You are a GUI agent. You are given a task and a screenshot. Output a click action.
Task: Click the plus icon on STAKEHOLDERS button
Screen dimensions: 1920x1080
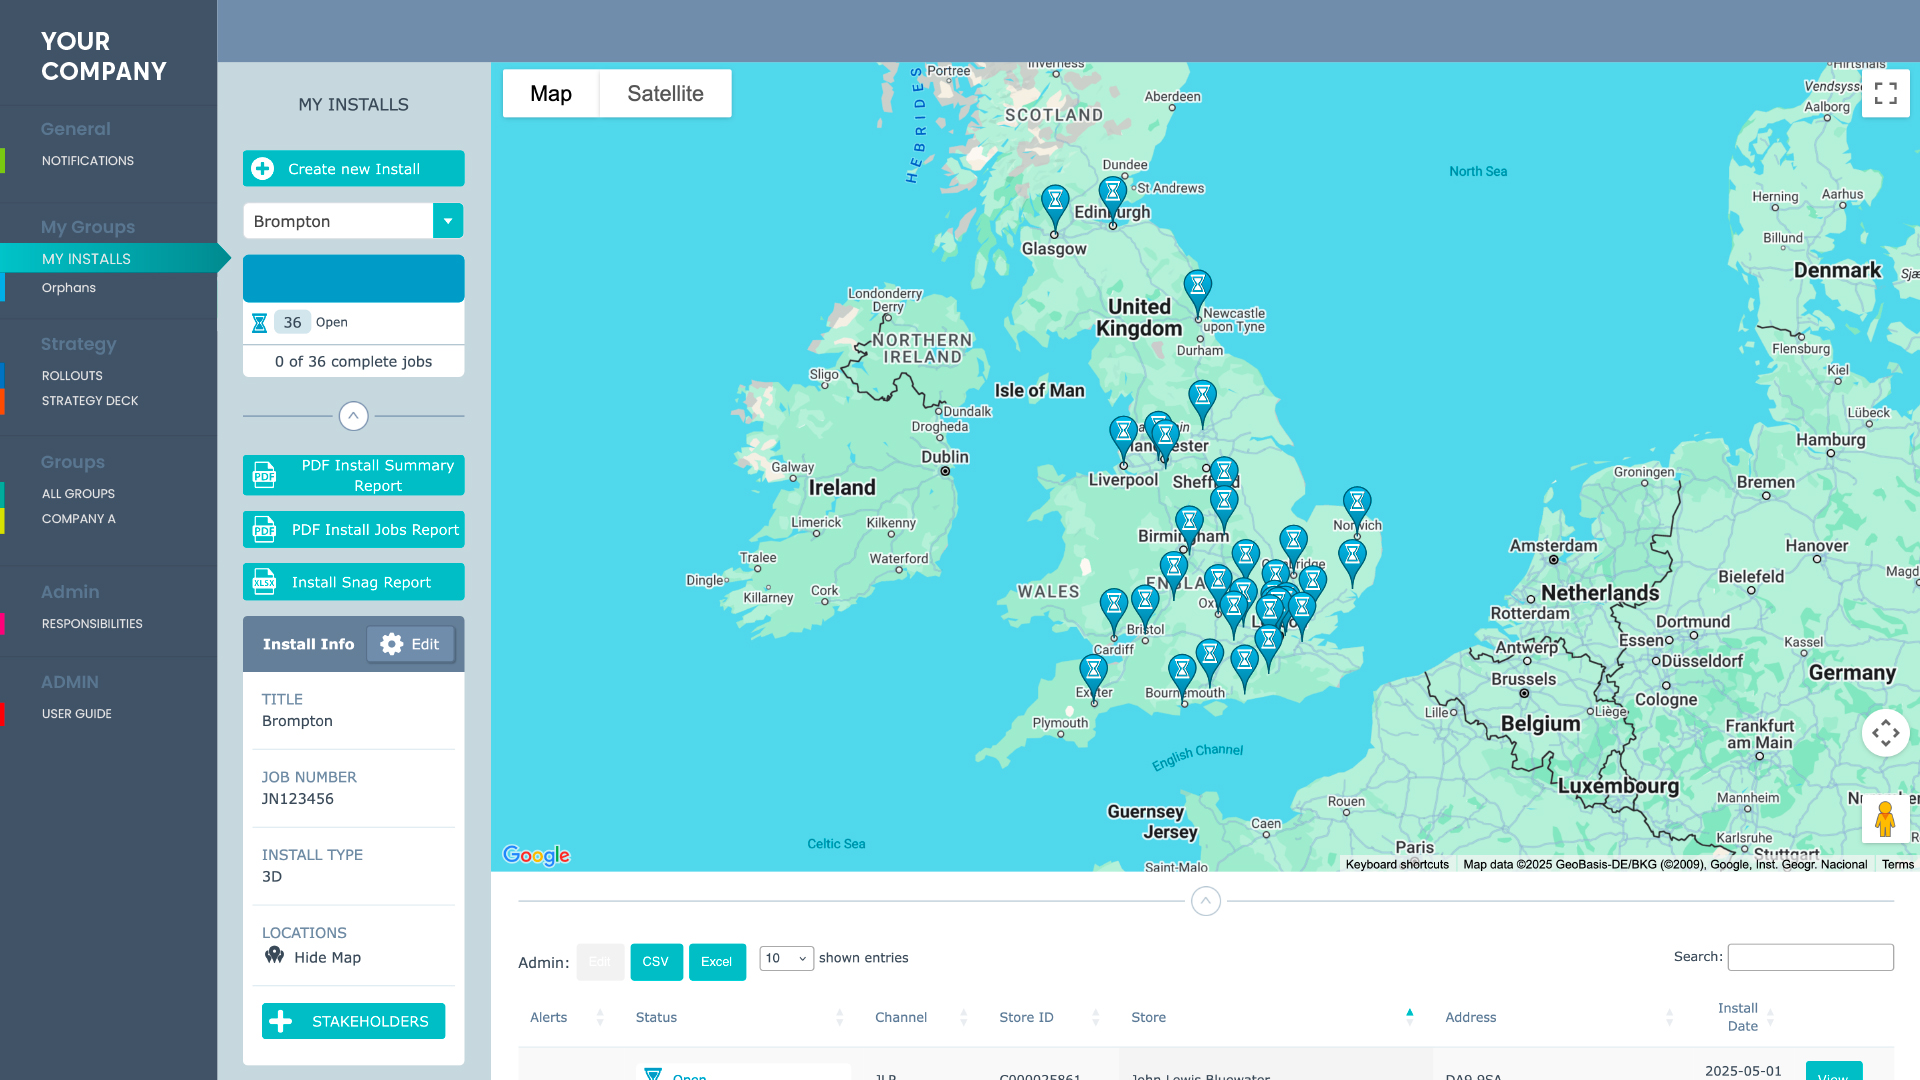[281, 1021]
